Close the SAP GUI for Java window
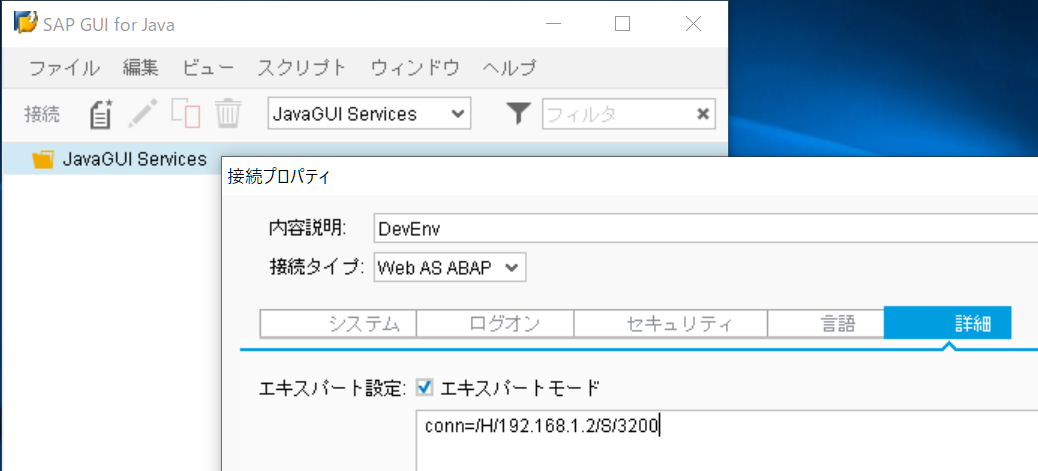Image resolution: width=1038 pixels, height=471 pixels. (x=693, y=25)
